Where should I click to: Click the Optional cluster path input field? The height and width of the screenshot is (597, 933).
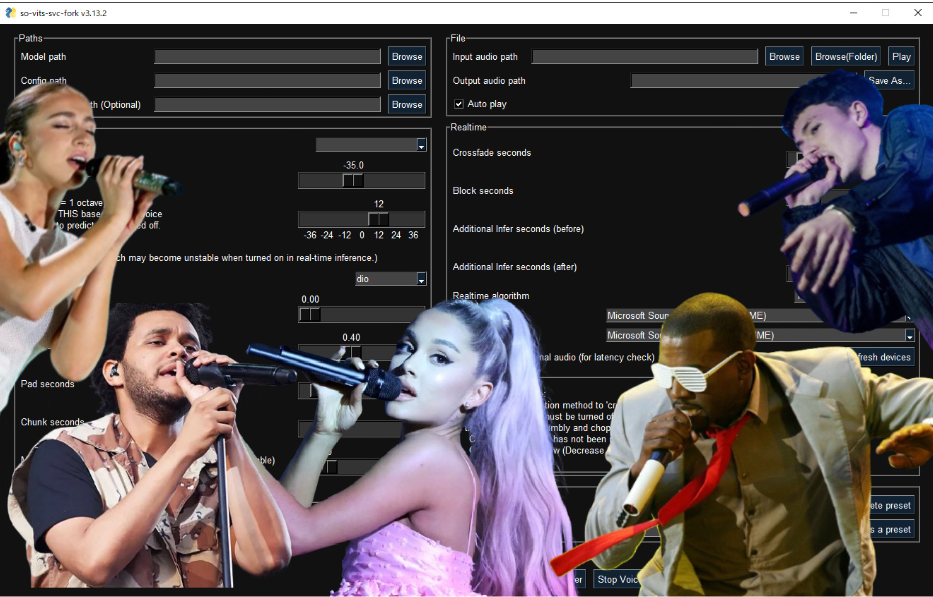pos(267,104)
